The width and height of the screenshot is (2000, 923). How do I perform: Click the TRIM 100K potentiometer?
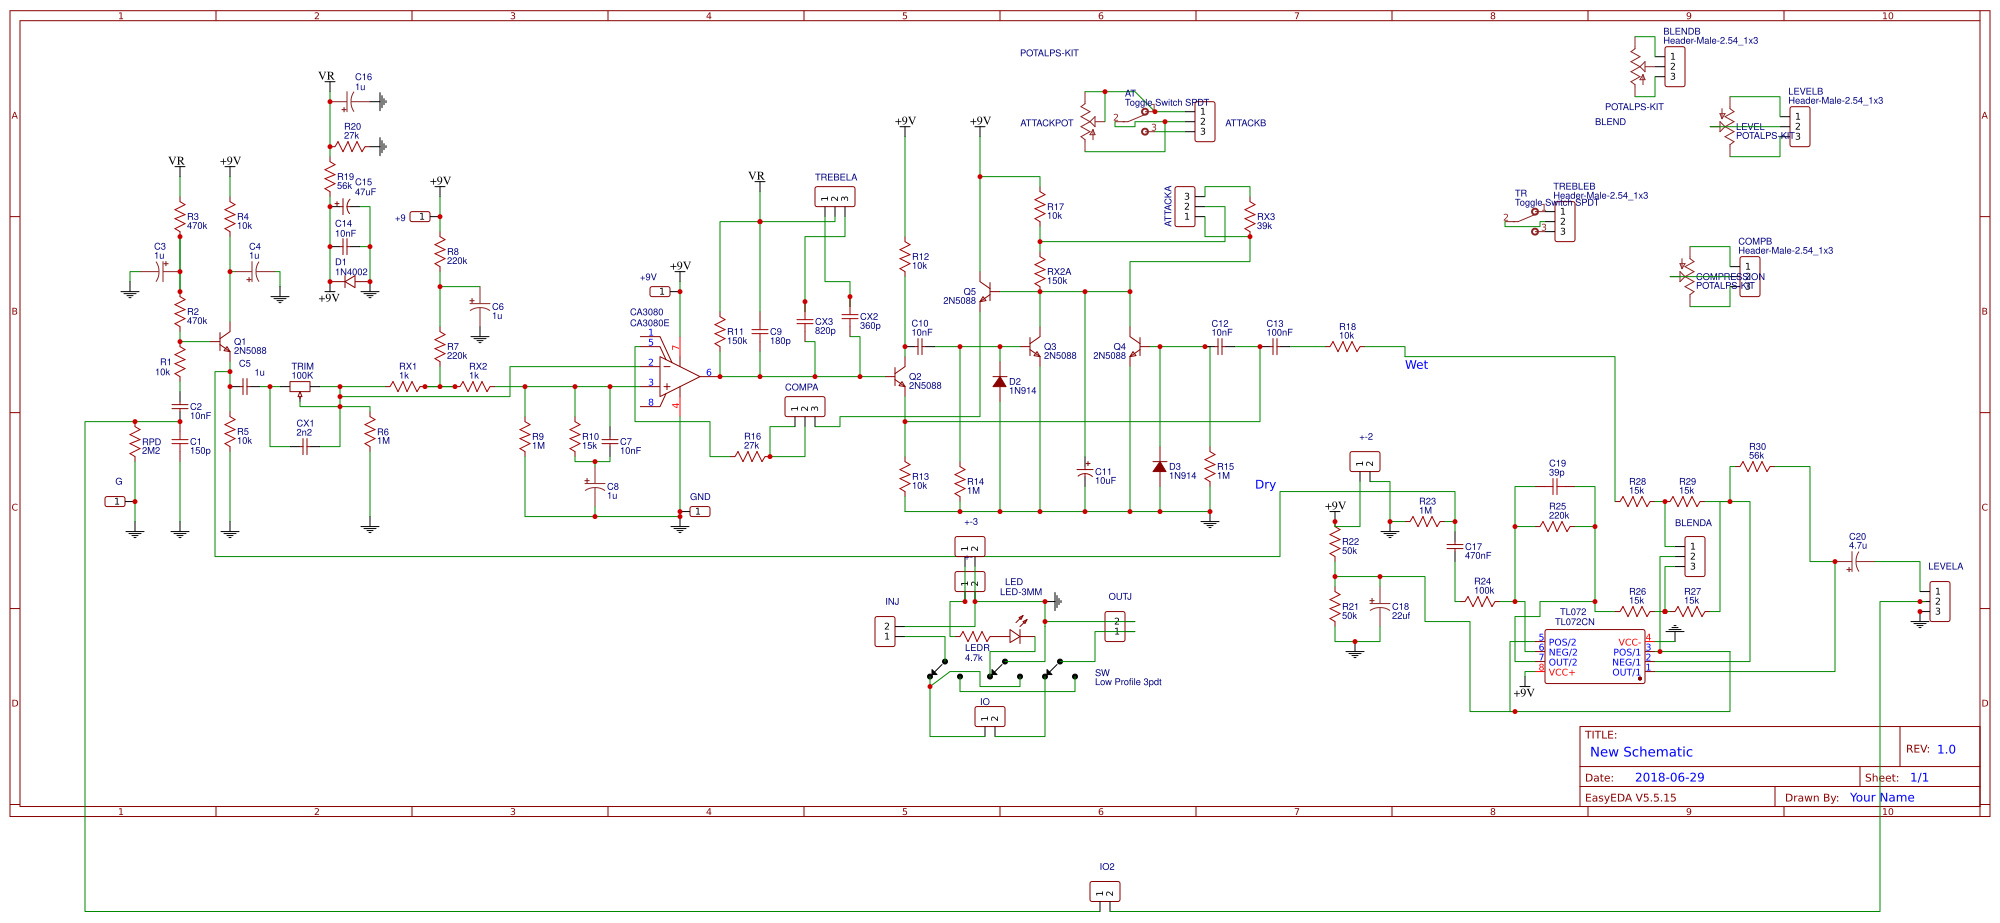[300, 386]
